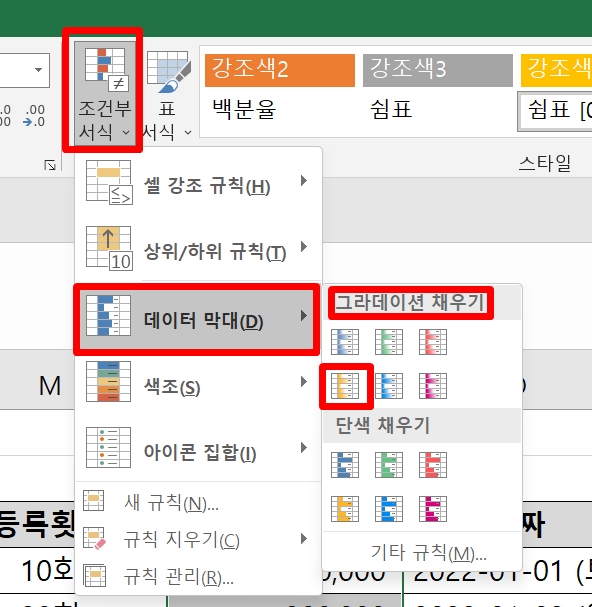Apply the 강조색2 cell style
Image resolution: width=592 pixels, height=607 pixels.
tap(280, 70)
